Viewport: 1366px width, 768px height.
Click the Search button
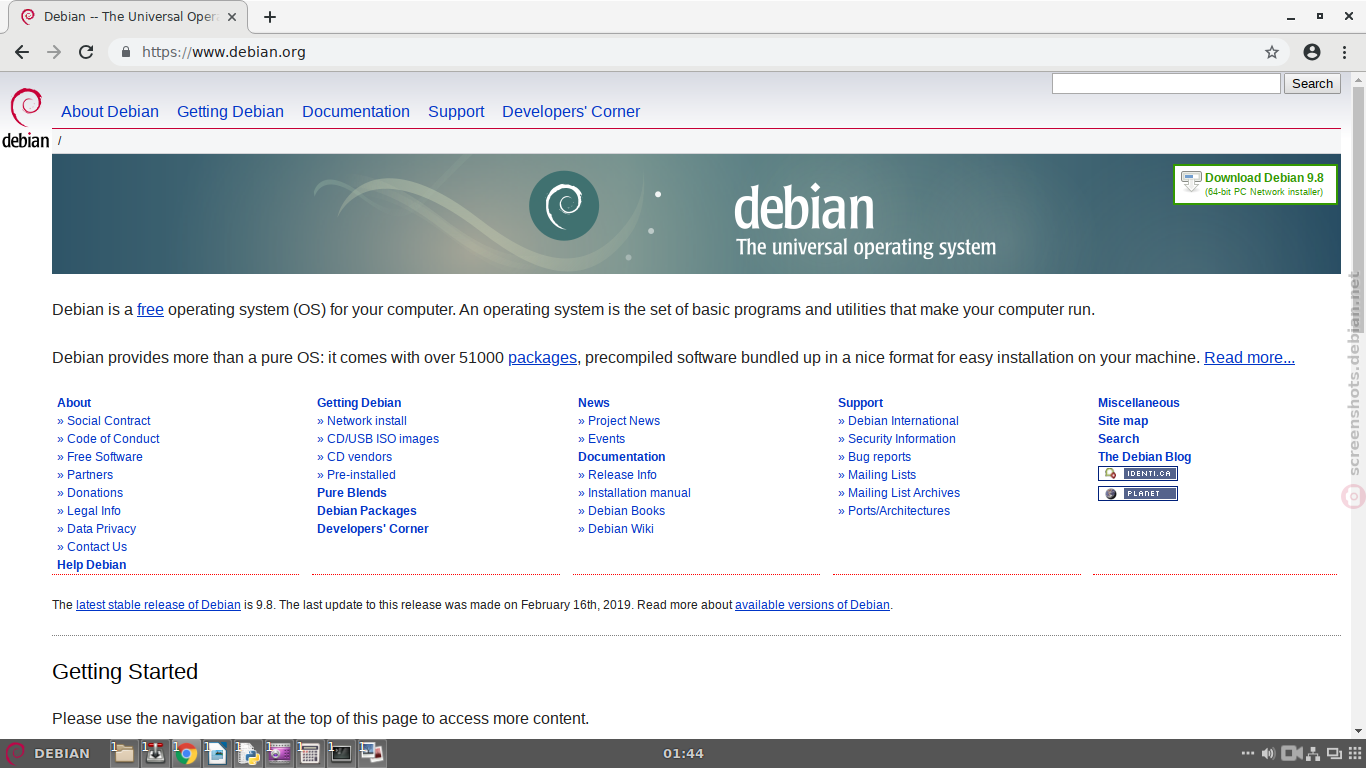click(1312, 84)
